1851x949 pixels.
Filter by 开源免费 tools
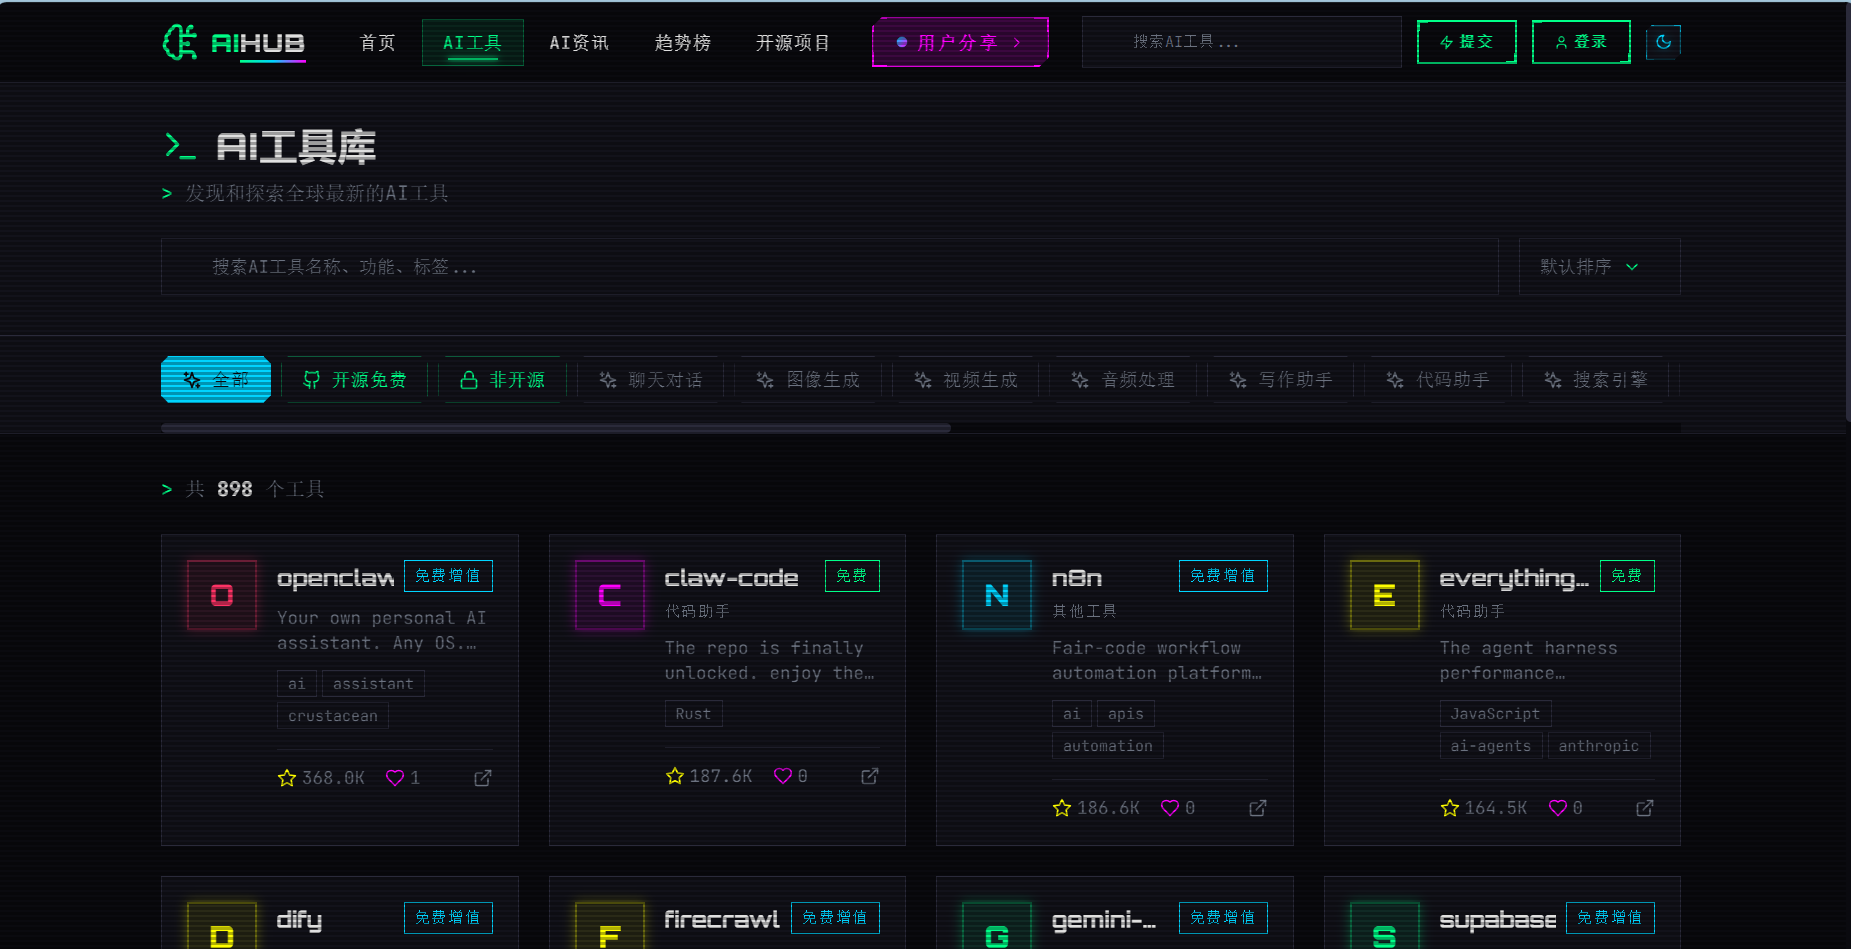coord(355,380)
